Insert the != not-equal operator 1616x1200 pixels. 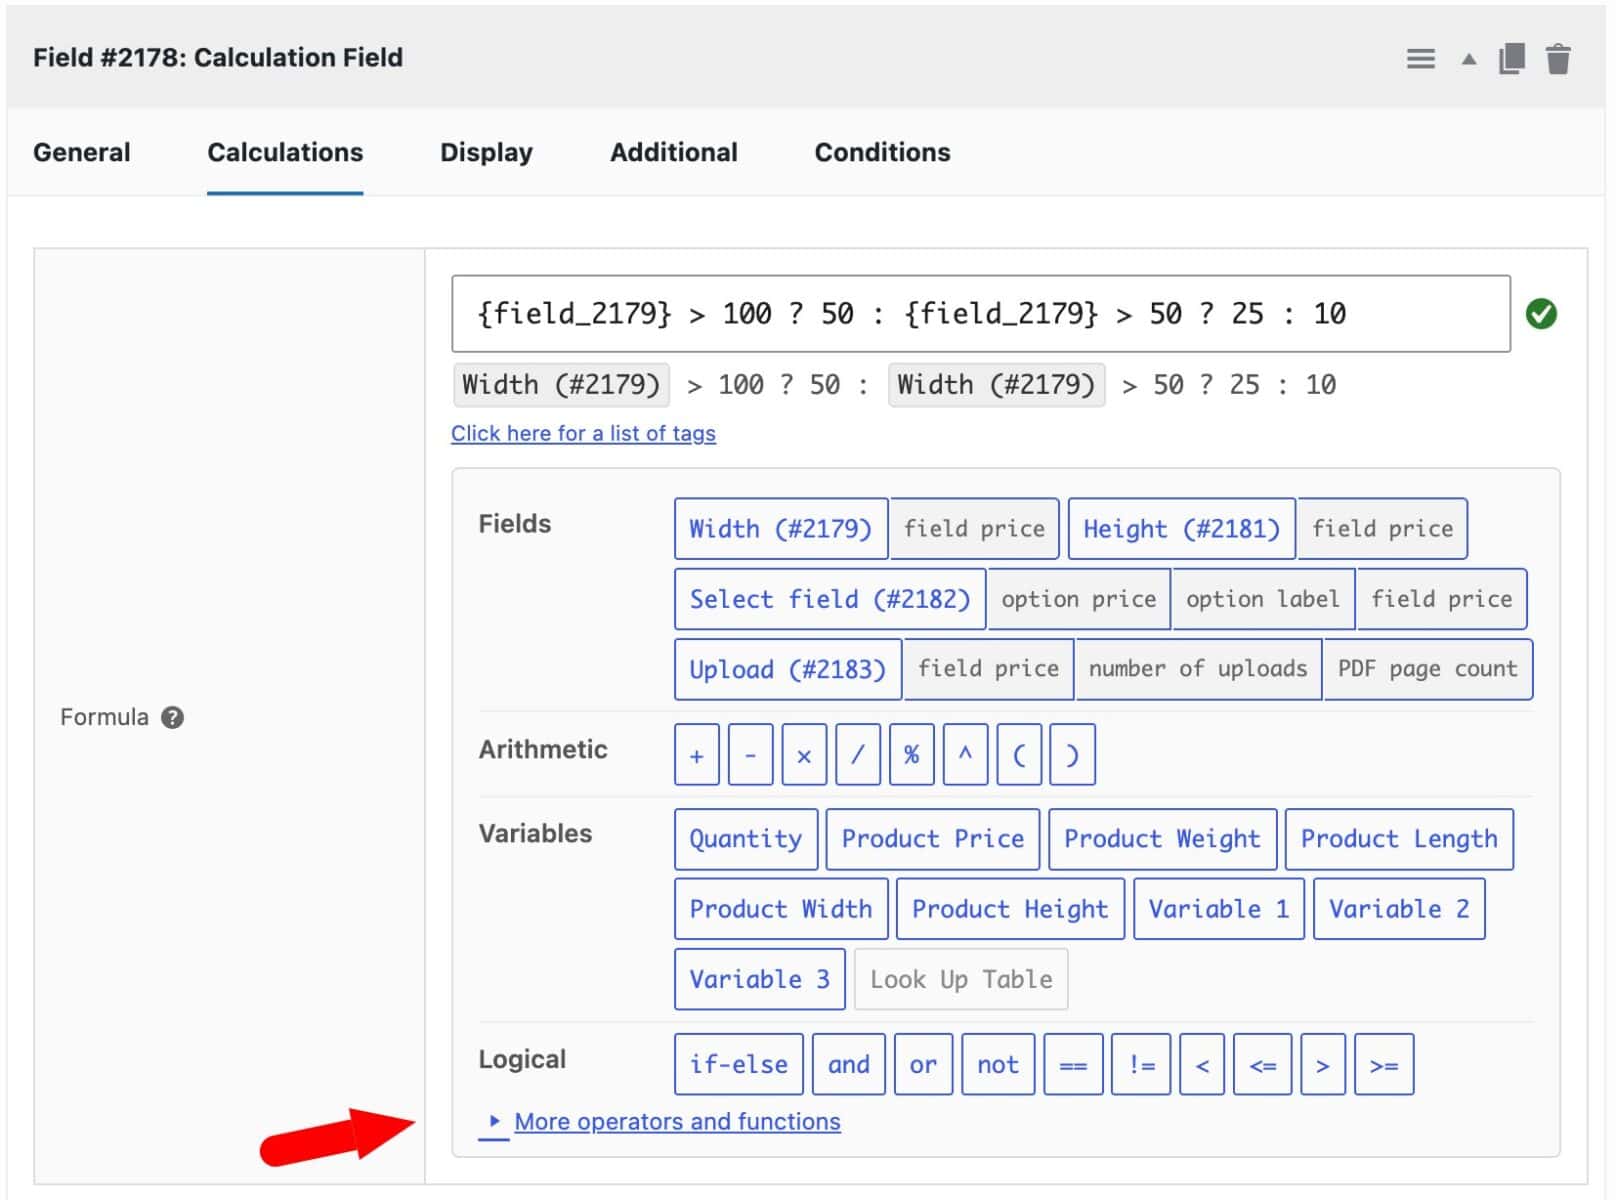tap(1141, 1065)
